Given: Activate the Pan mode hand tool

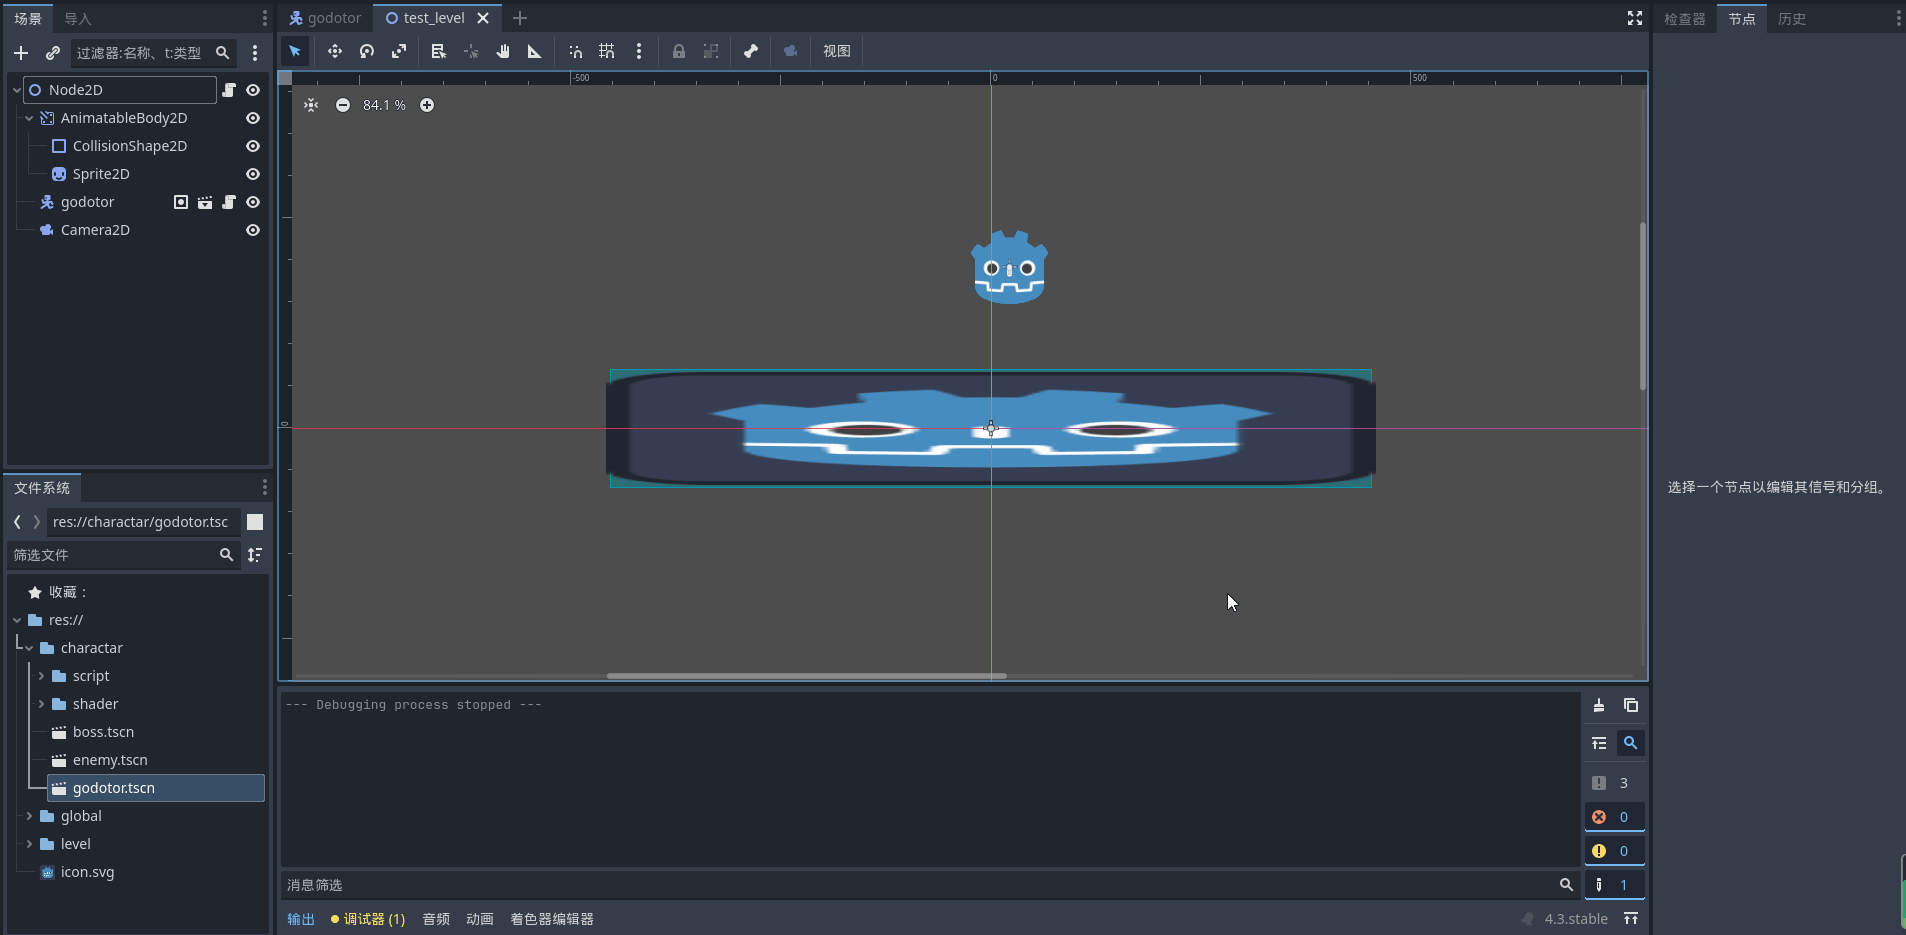Looking at the screenshot, I should point(503,51).
